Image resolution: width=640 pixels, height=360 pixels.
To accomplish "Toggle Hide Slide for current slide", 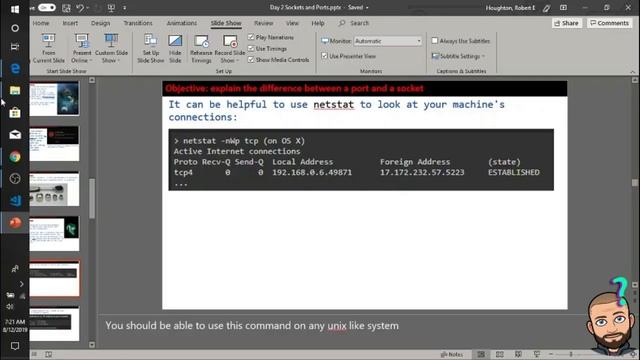I will [x=175, y=49].
